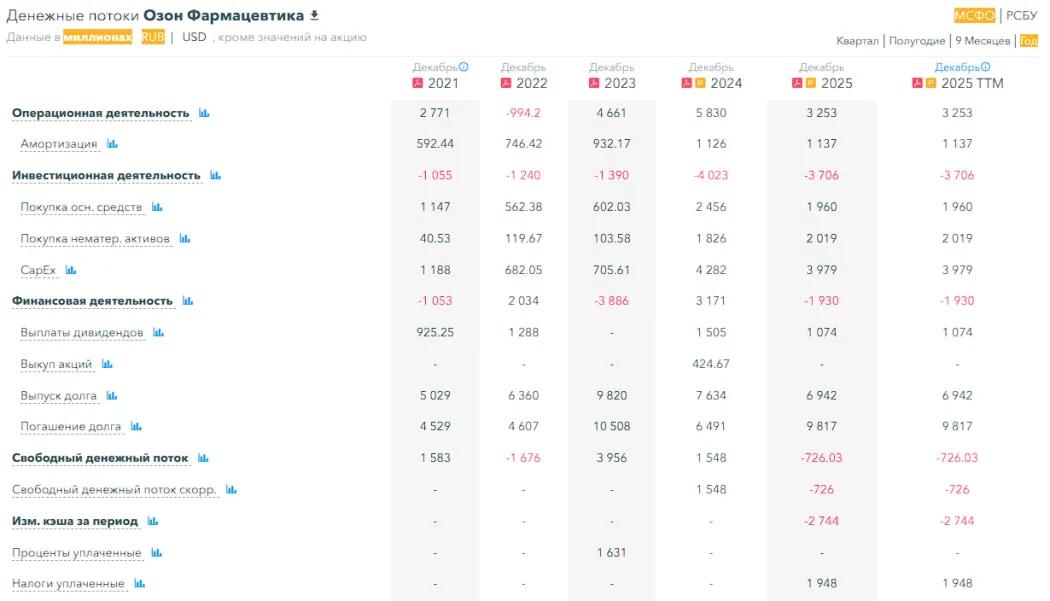
Task: Click the Инвестиционная деятельность label
Action: coord(106,175)
